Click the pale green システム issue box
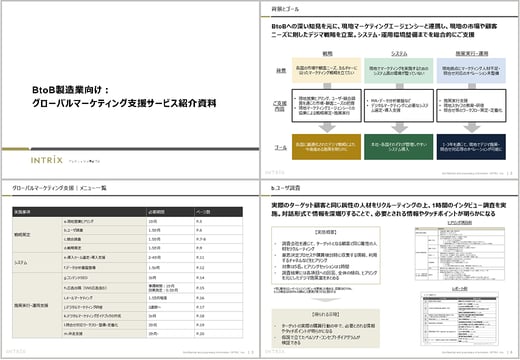The width and height of the screenshot is (520, 360). coord(399,70)
